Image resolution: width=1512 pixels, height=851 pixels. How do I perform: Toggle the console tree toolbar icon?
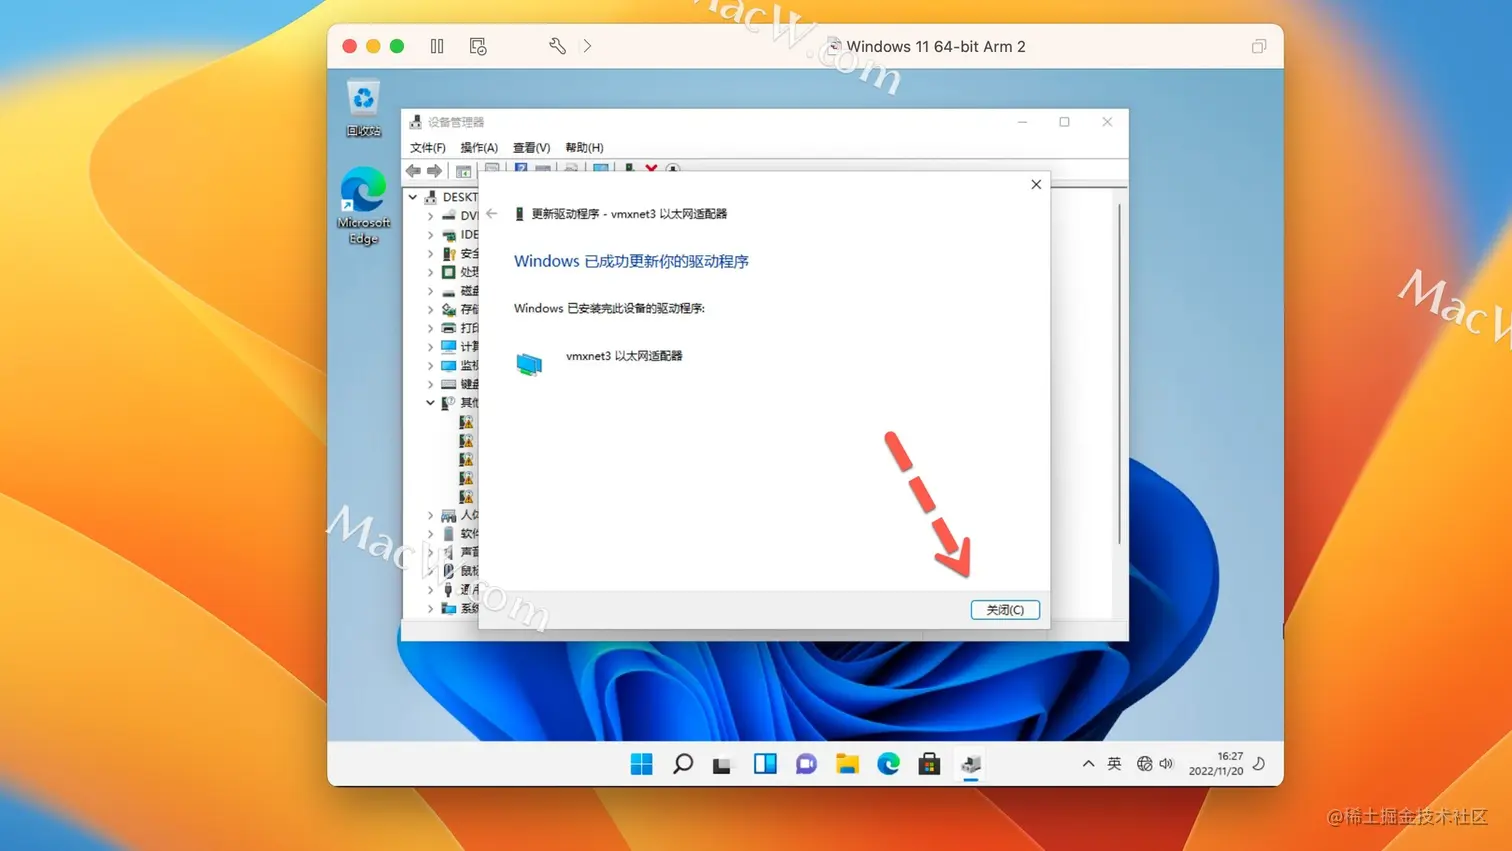coord(463,171)
